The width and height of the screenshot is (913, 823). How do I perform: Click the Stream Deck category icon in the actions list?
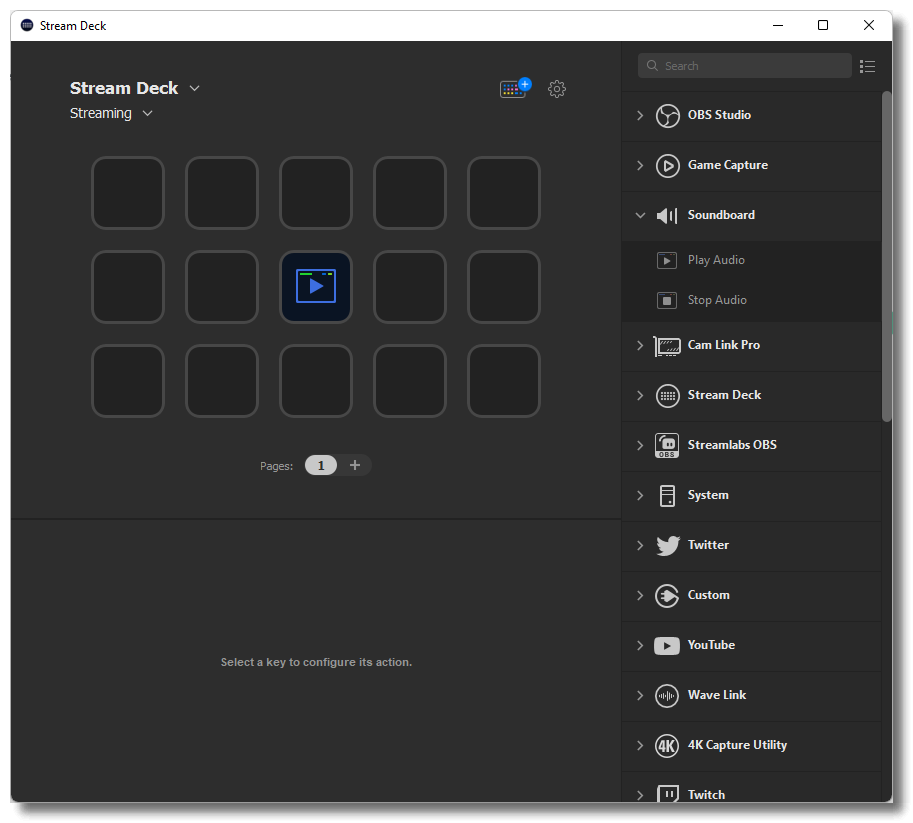(x=667, y=396)
